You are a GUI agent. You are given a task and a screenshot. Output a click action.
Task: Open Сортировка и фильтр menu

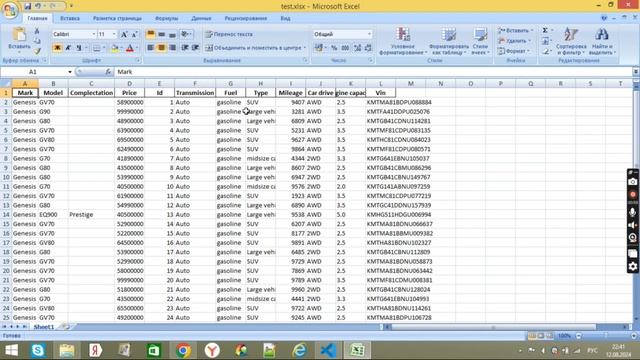571,41
